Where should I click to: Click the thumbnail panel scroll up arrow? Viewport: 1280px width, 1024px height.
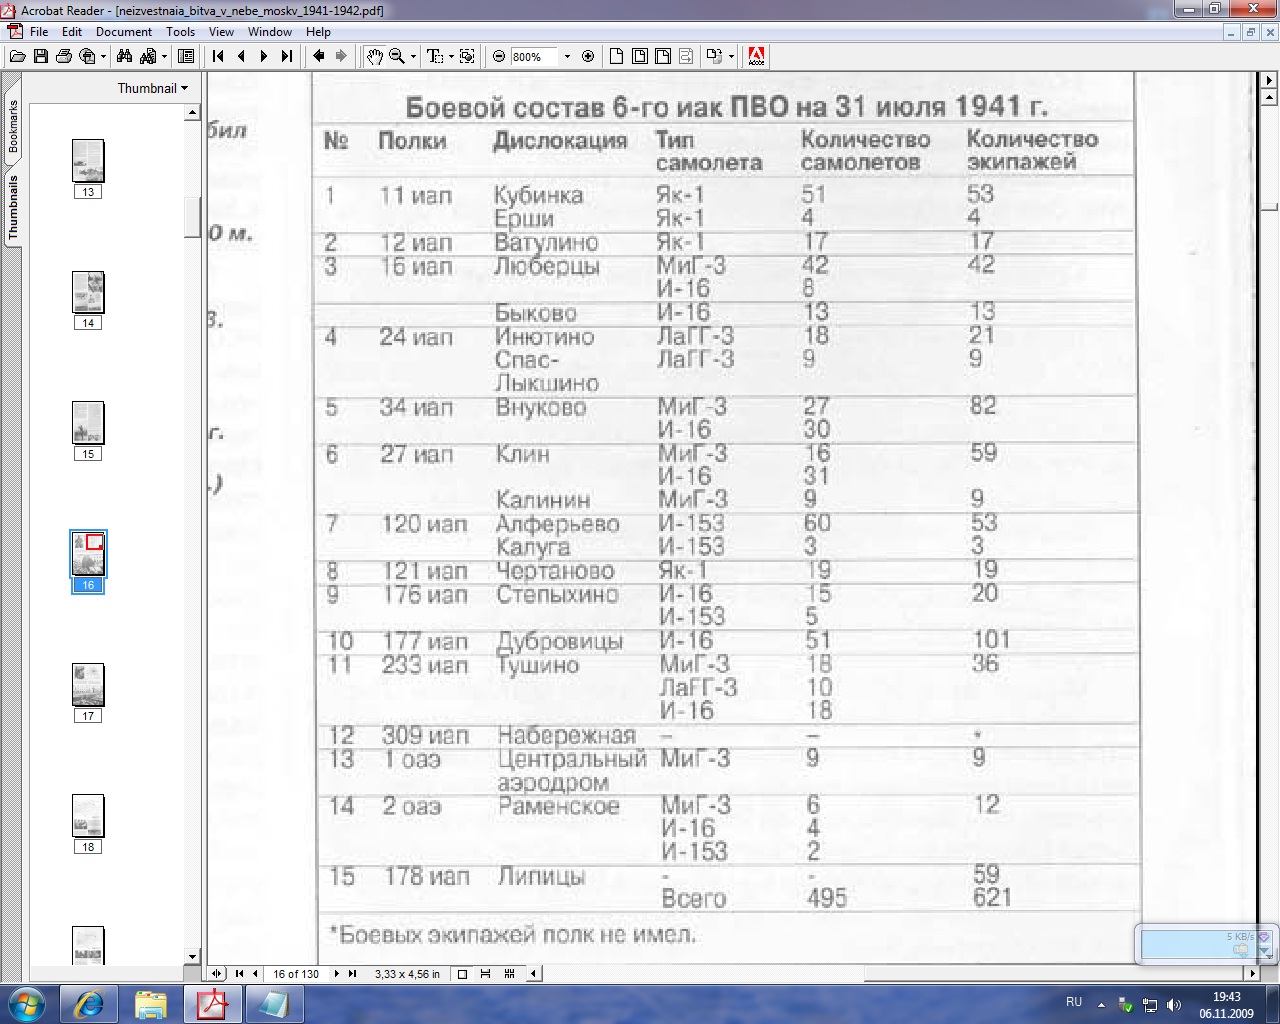coord(193,113)
